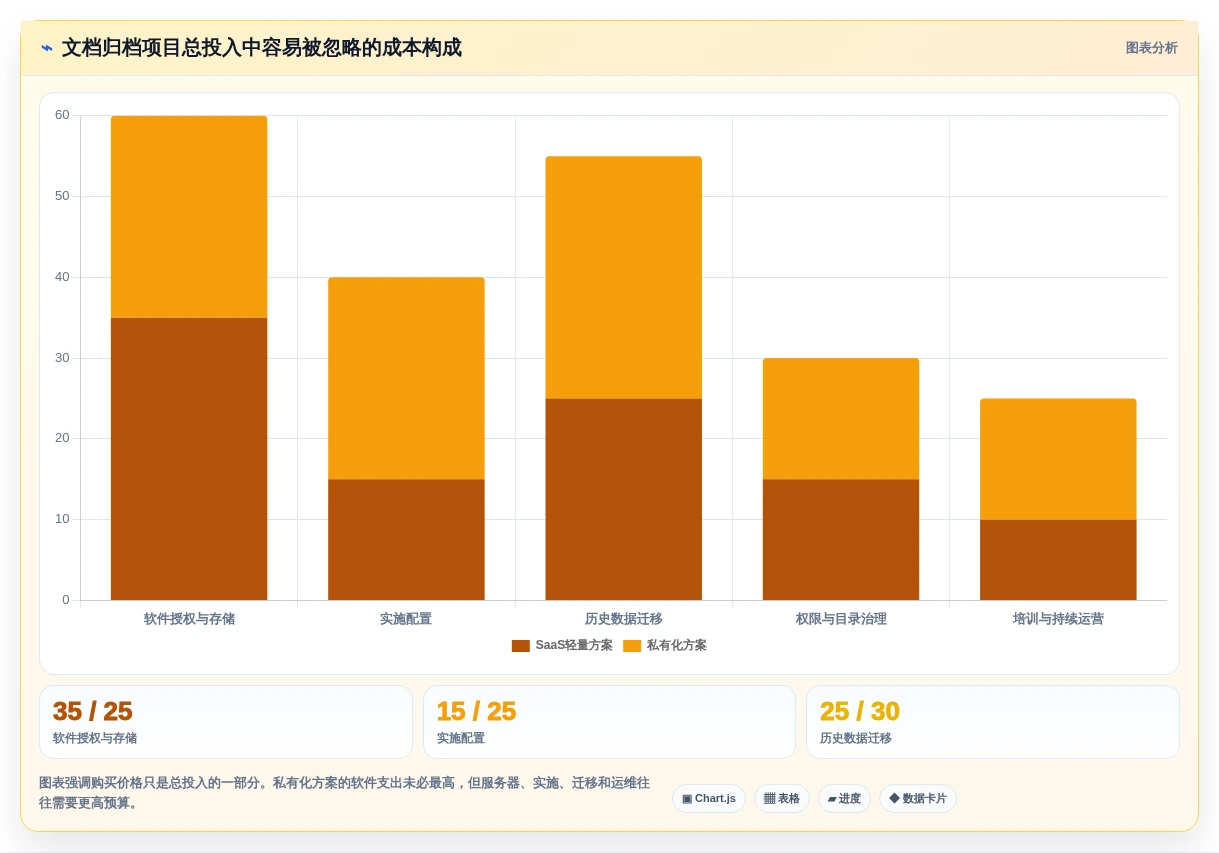The width and height of the screenshot is (1219, 853).
Task: Click the 图表强调购买价格 description paragraph
Action: 345,792
